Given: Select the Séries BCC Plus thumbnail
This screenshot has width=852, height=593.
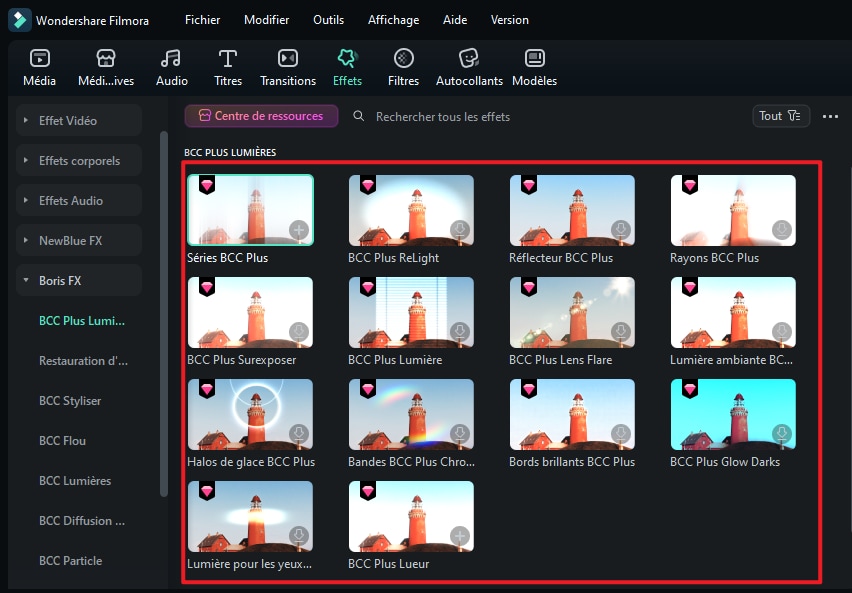Looking at the screenshot, I should 250,210.
